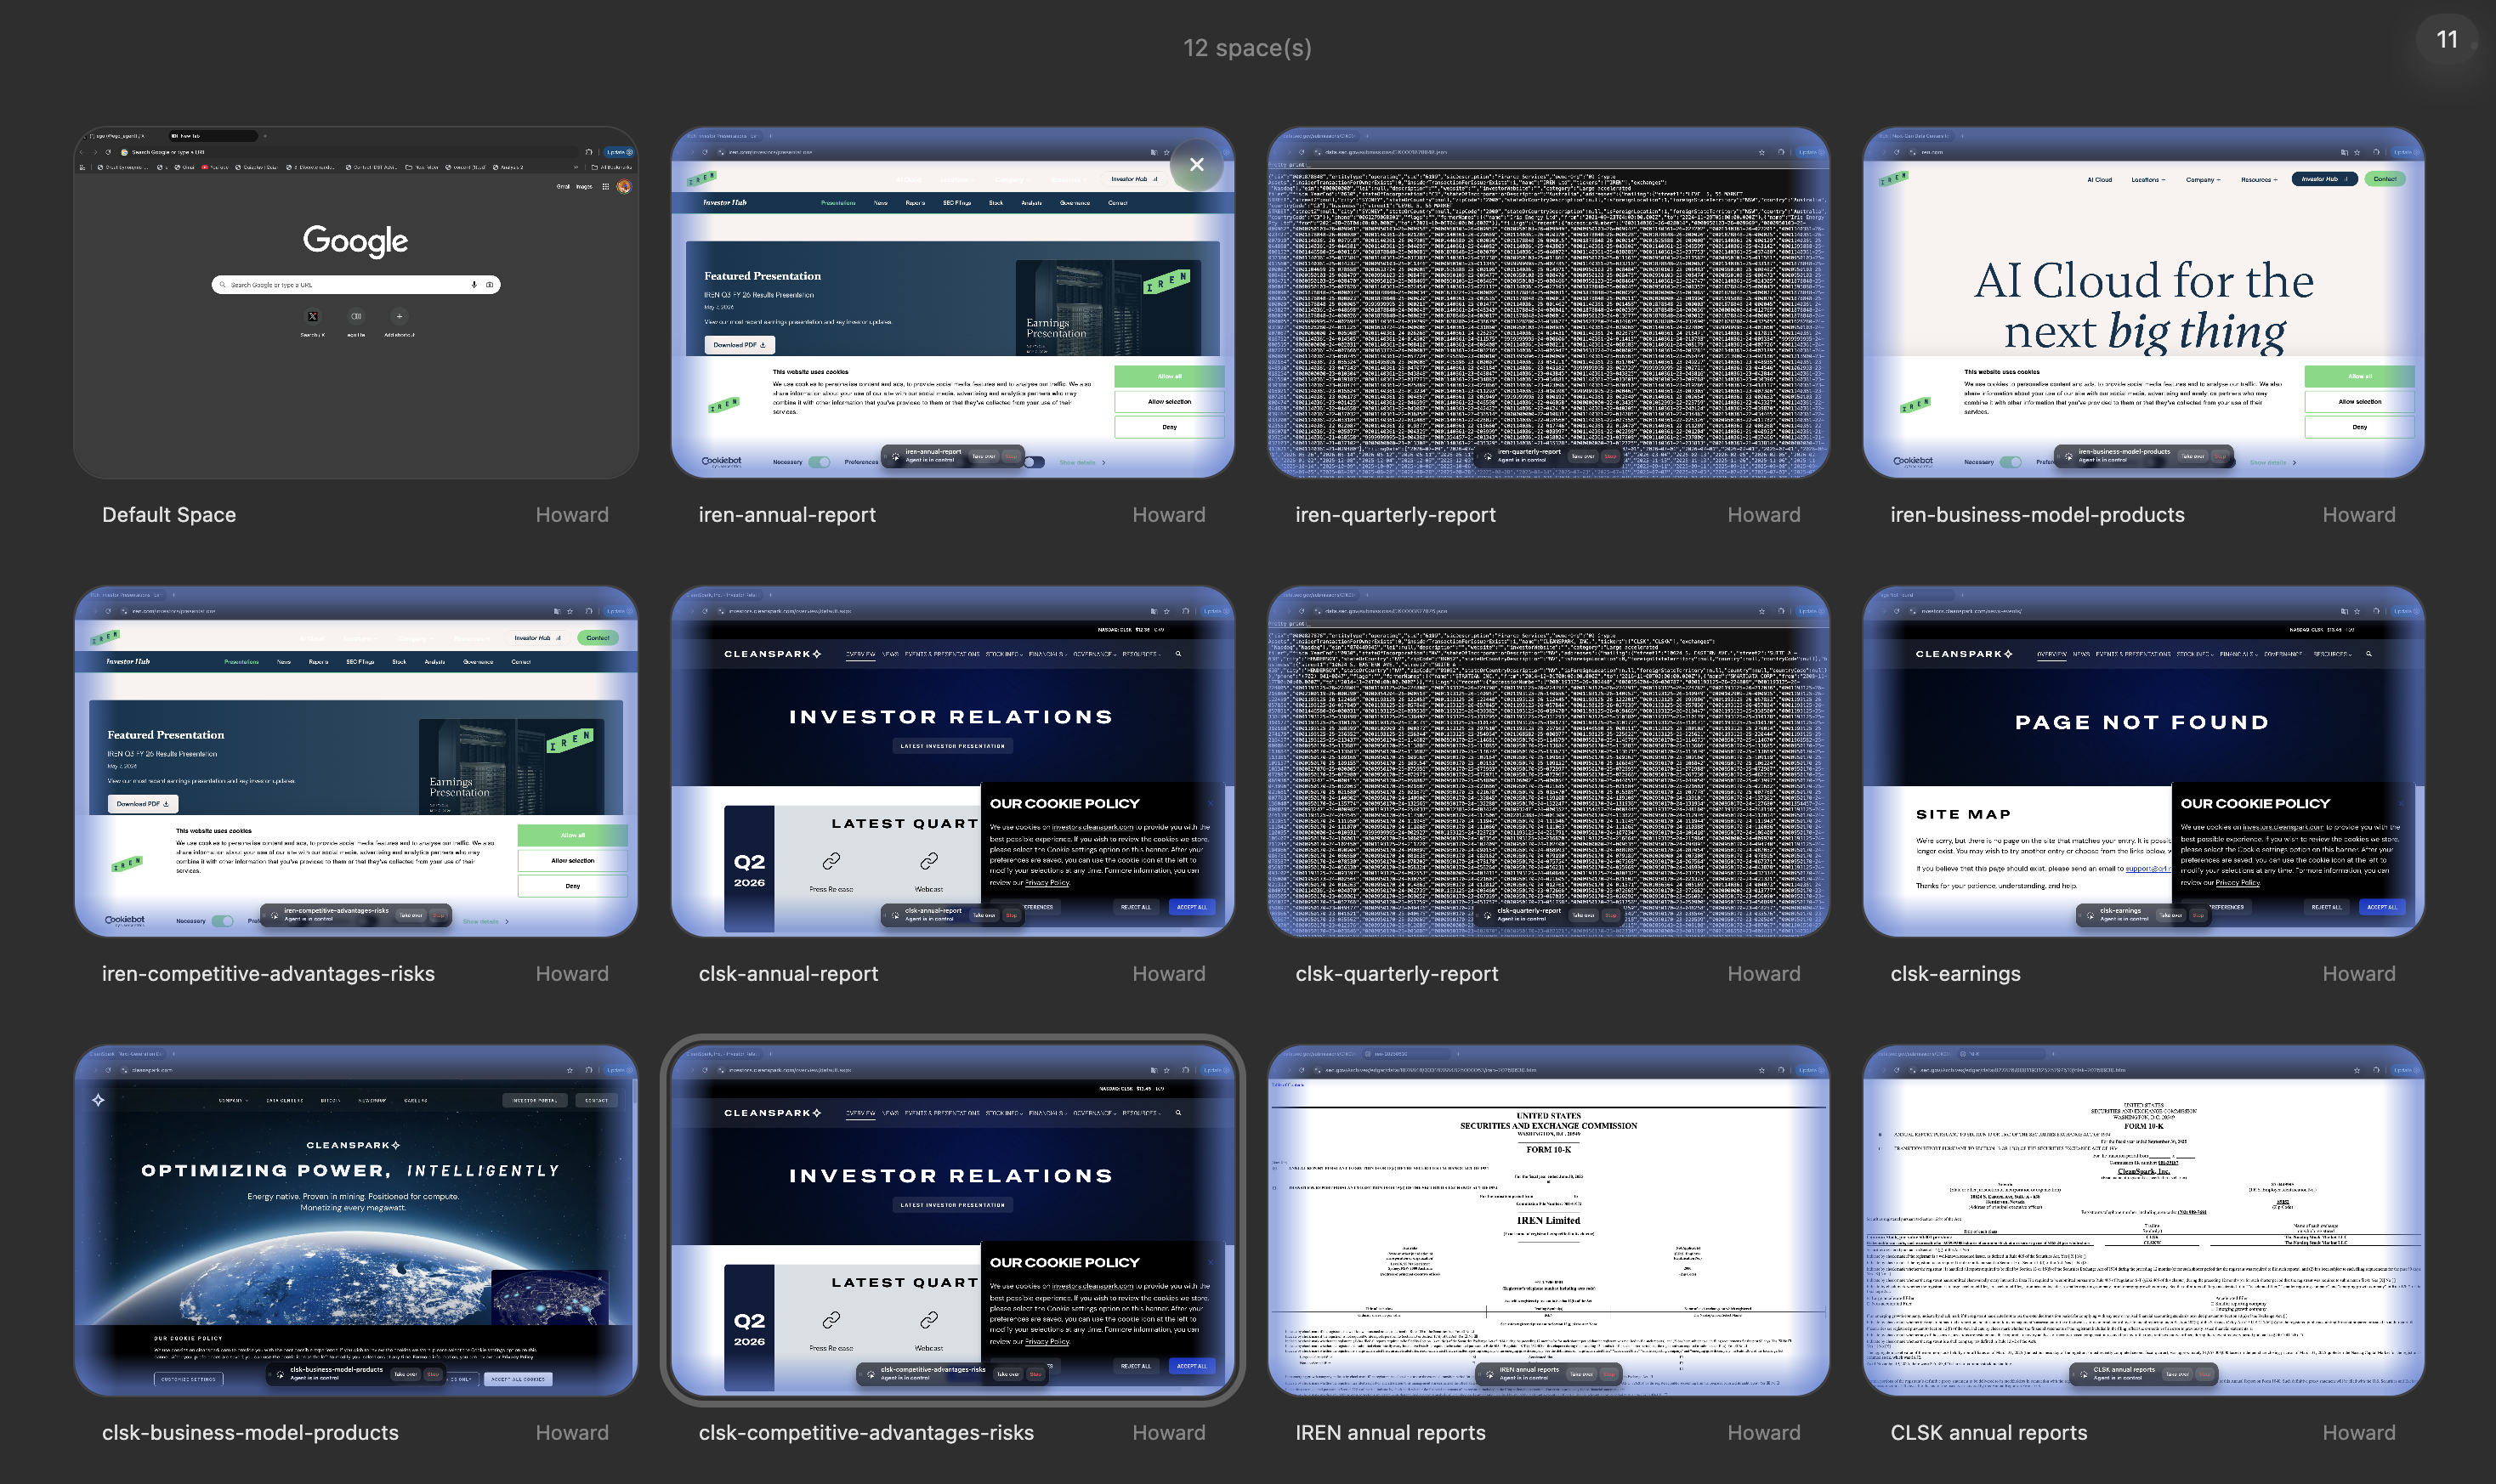Switch to the iren-competitive-advantages-risks space thumbnail
Screen dimensions: 2496x1484
coord(356,761)
